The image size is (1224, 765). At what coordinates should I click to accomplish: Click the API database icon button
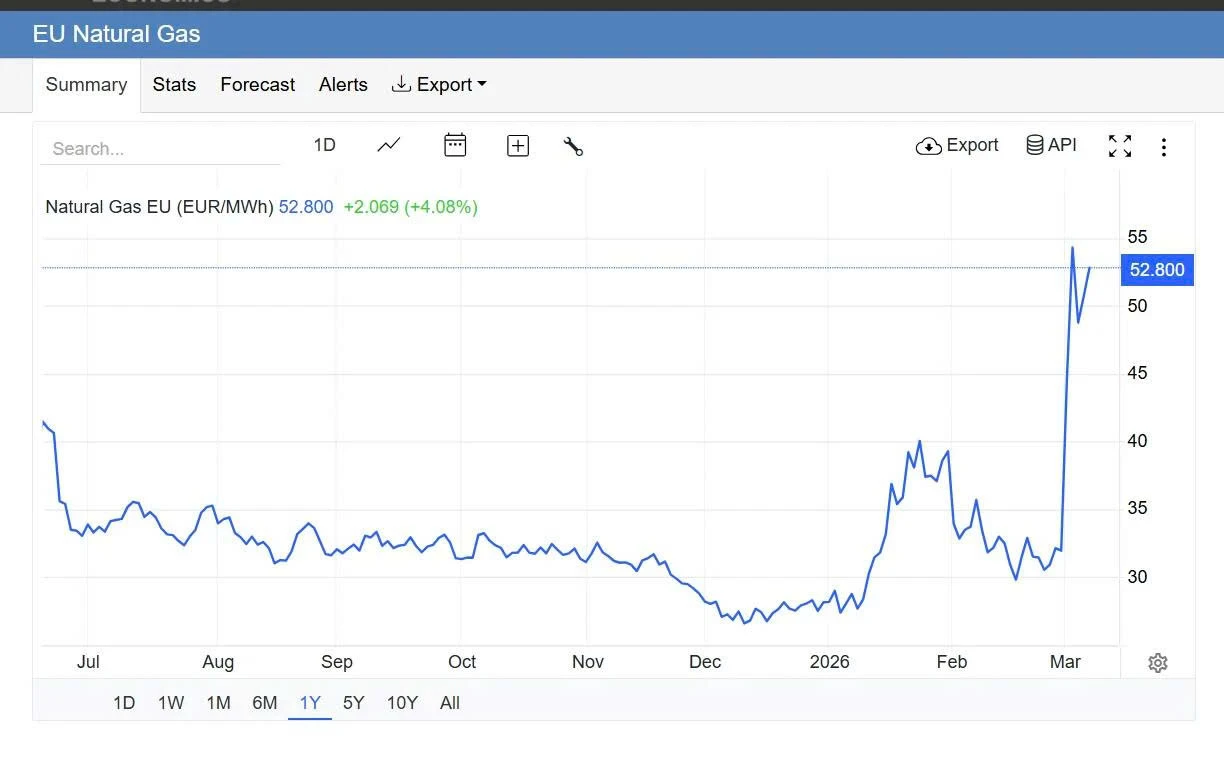point(1051,145)
